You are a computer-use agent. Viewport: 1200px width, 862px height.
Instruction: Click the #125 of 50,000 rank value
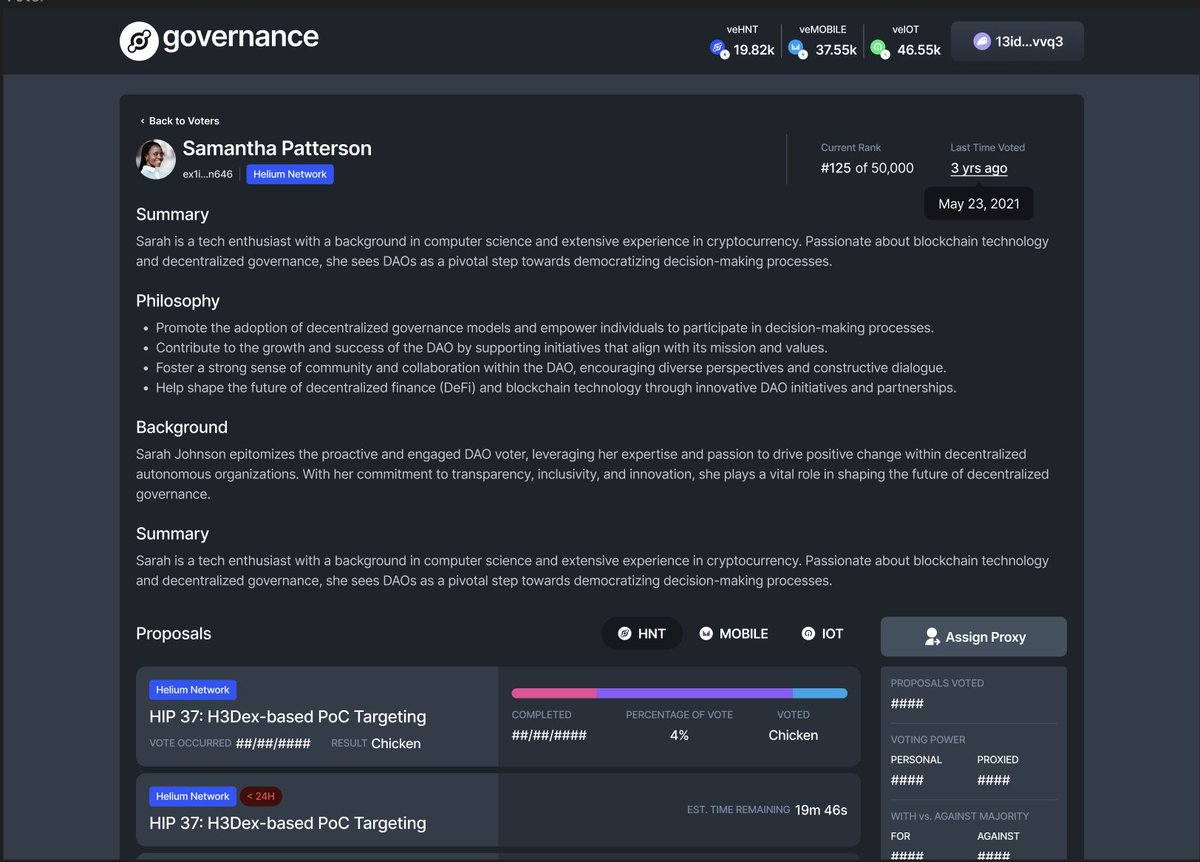pos(867,168)
